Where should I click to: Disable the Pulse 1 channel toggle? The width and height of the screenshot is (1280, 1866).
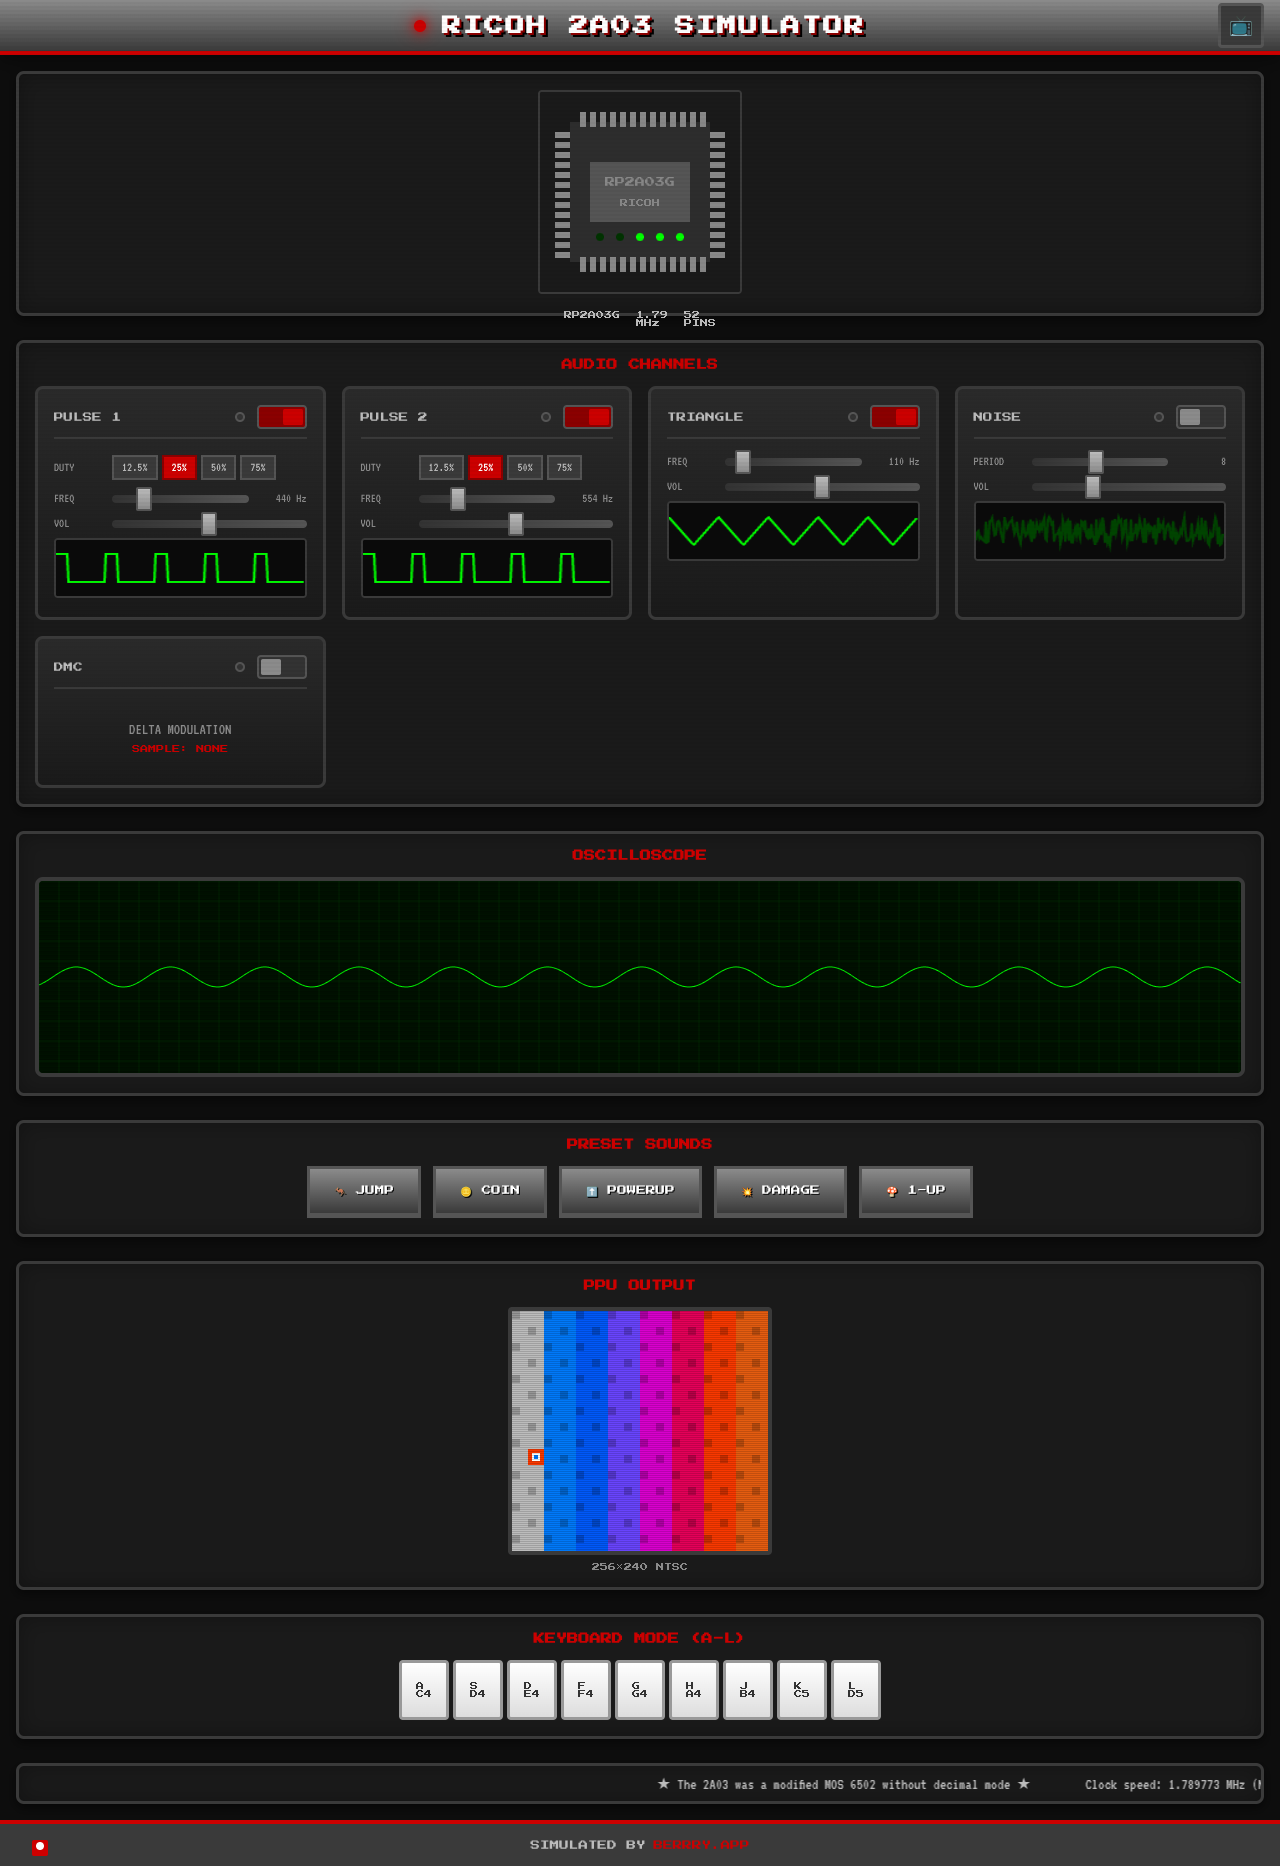click(x=282, y=417)
